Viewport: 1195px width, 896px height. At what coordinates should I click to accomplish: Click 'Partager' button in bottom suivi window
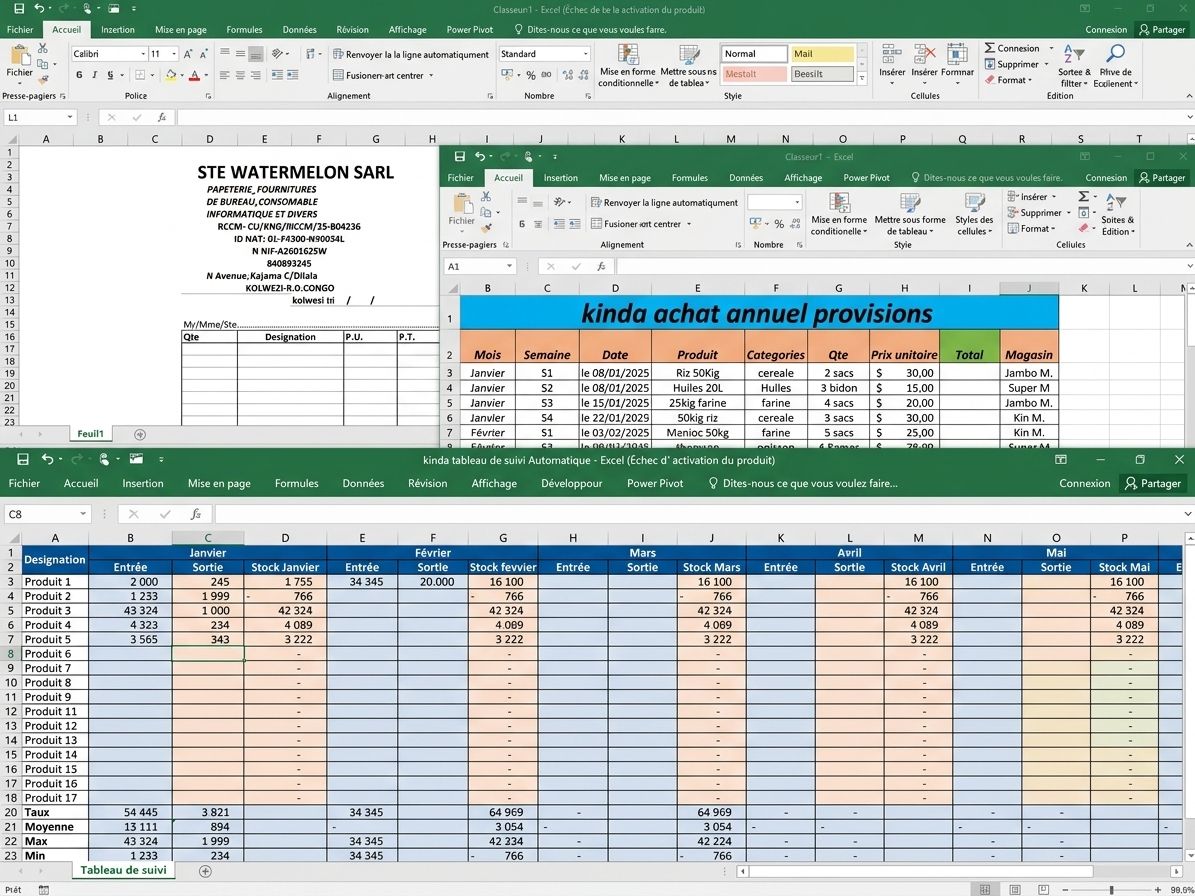(x=1152, y=483)
